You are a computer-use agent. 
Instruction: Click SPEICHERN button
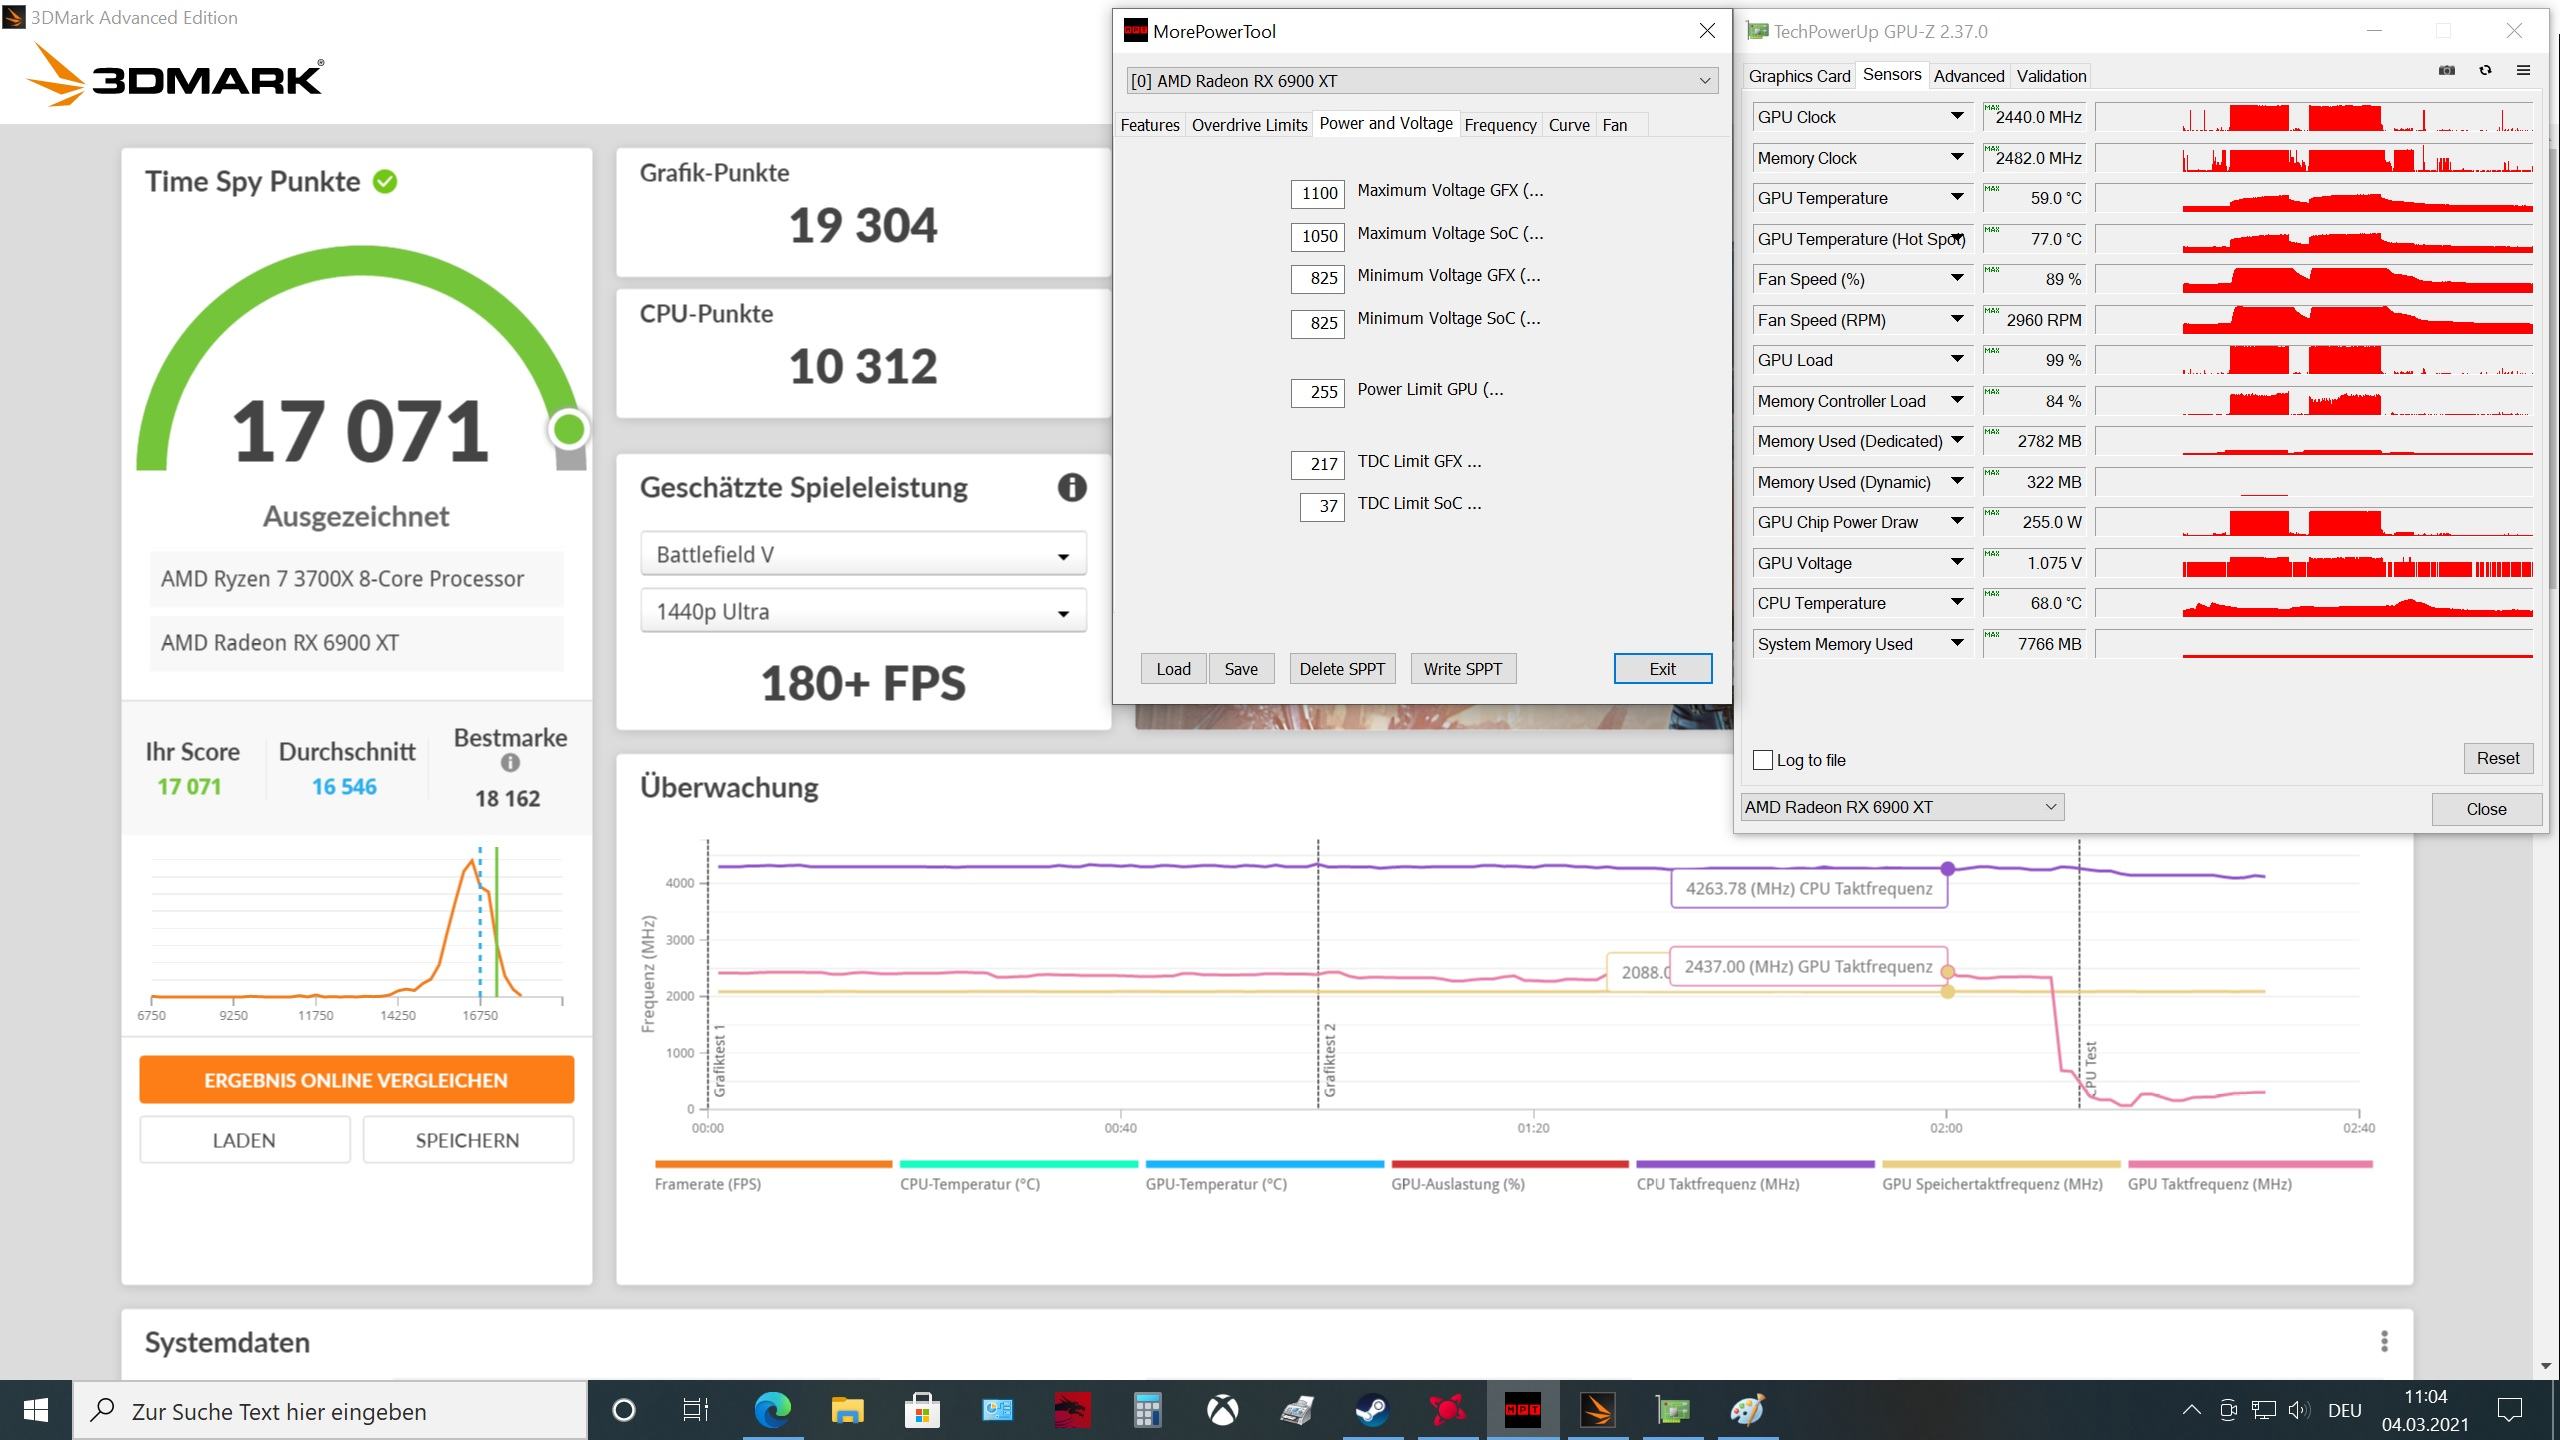[467, 1140]
